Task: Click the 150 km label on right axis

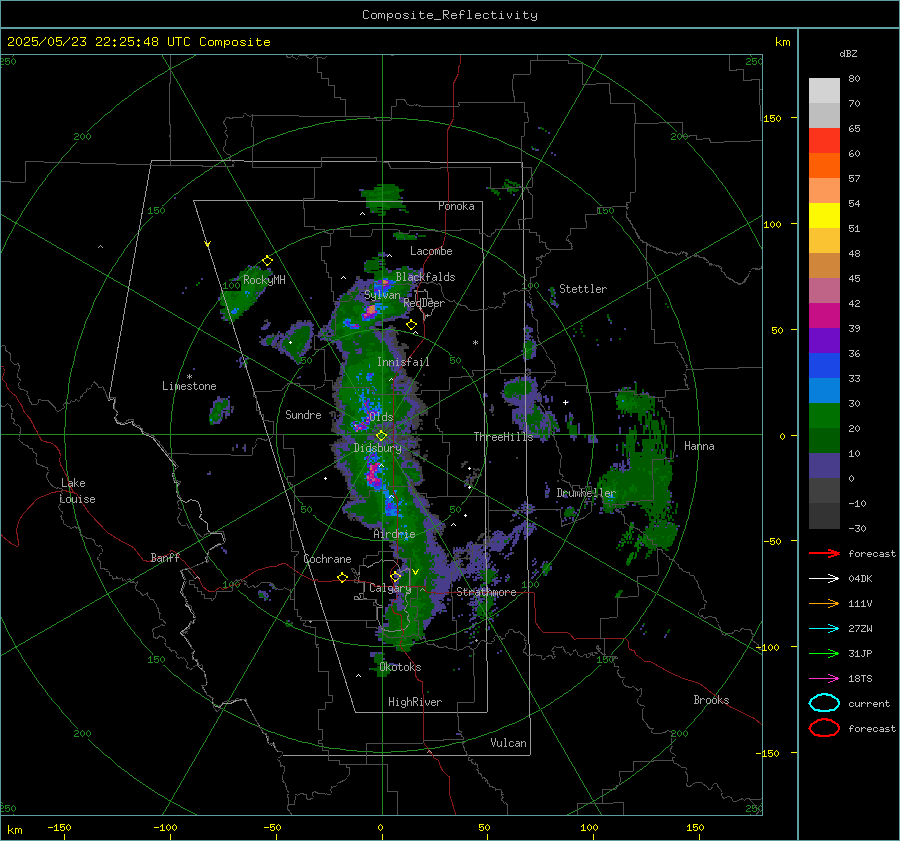Action: pyautogui.click(x=772, y=118)
